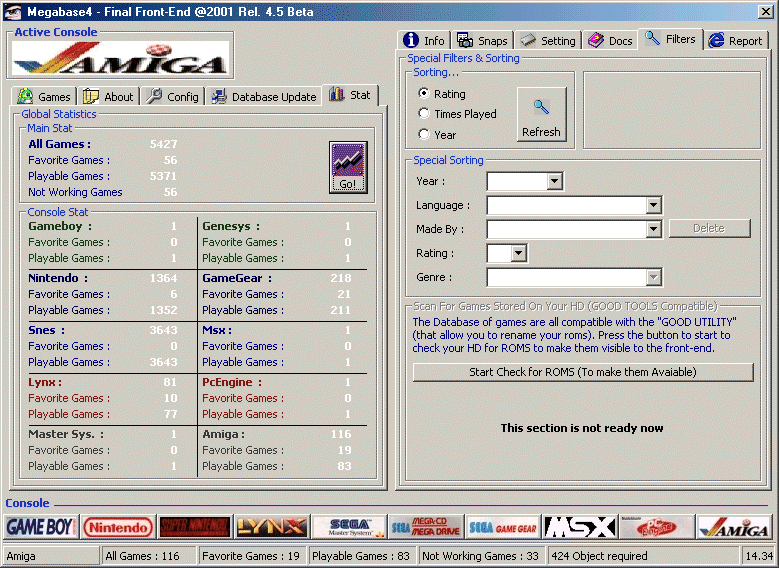
Task: Open the Setting tab
Action: [x=548, y=40]
